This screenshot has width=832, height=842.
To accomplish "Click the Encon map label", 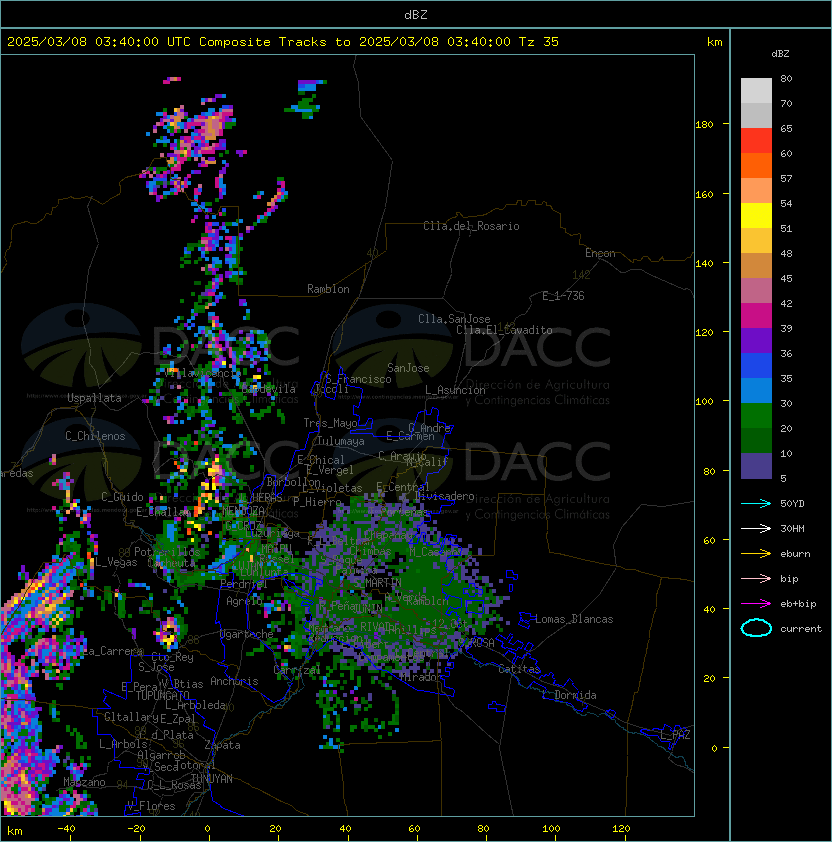I will [600, 253].
